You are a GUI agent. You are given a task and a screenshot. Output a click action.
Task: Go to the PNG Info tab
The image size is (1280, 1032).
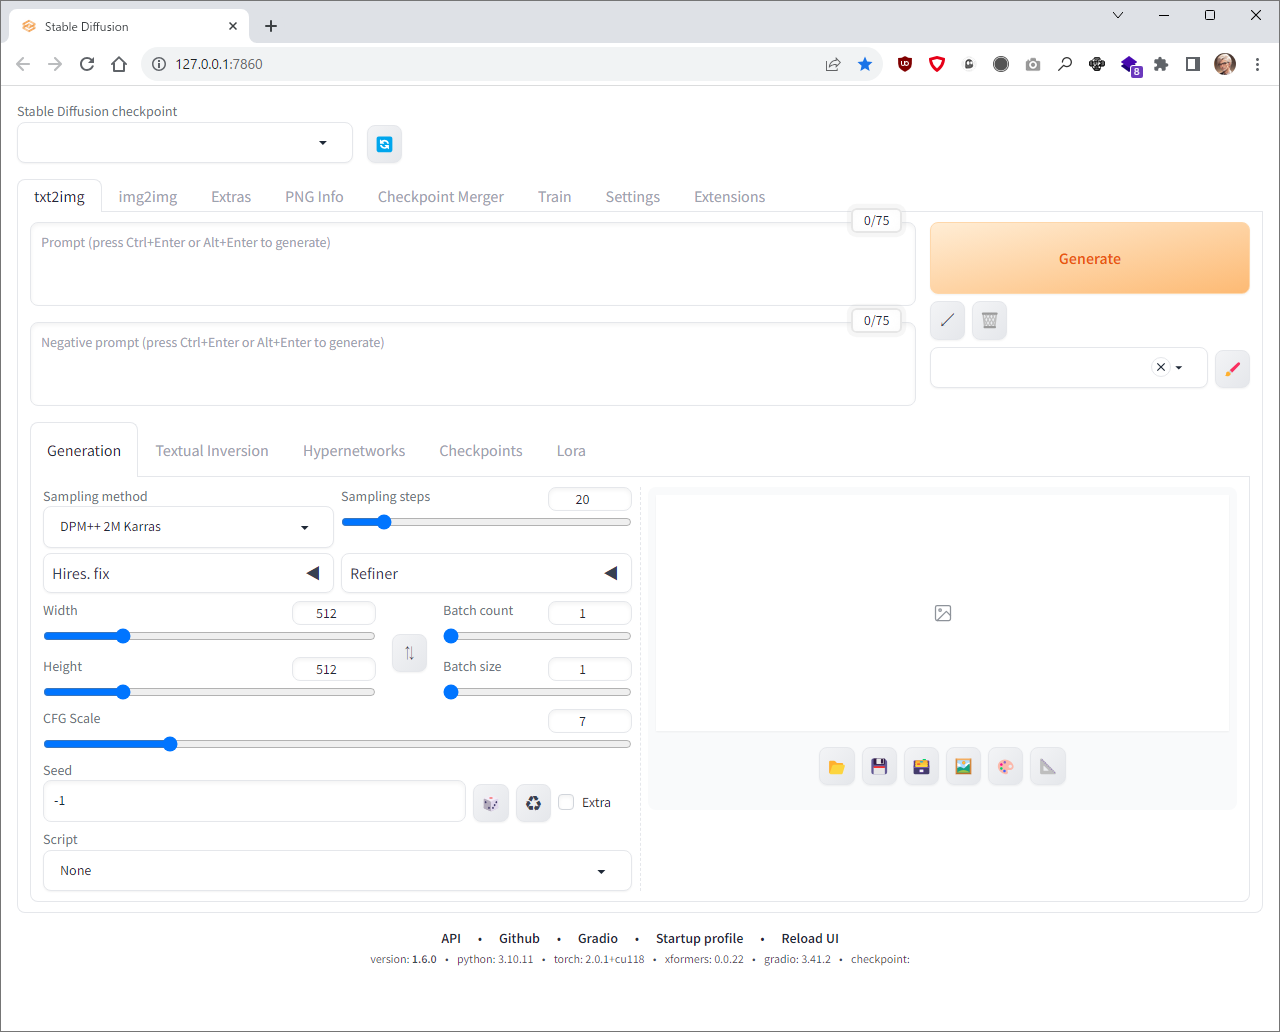pyautogui.click(x=314, y=197)
